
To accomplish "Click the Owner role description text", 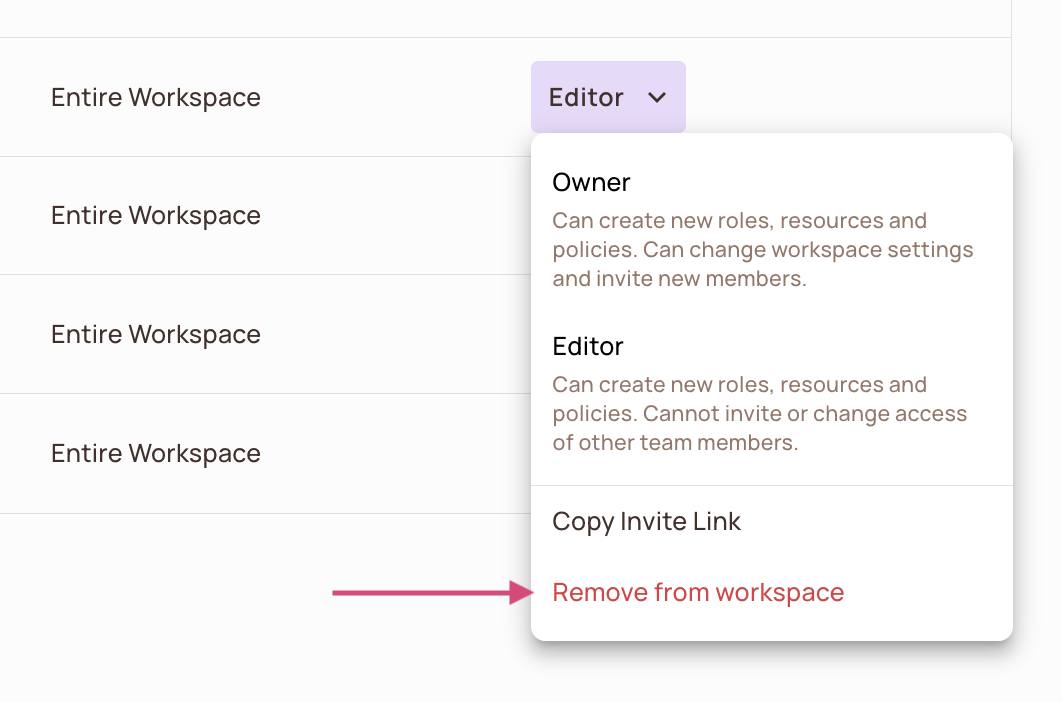I will click(x=762, y=249).
